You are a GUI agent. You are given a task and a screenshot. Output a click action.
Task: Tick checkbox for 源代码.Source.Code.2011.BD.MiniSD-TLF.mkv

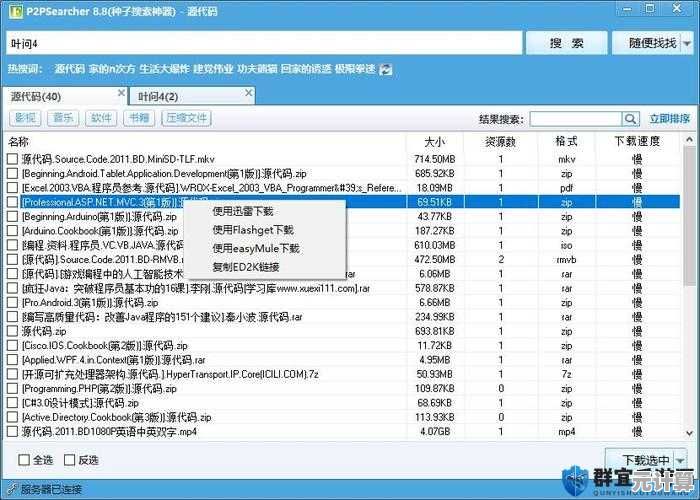(13, 159)
